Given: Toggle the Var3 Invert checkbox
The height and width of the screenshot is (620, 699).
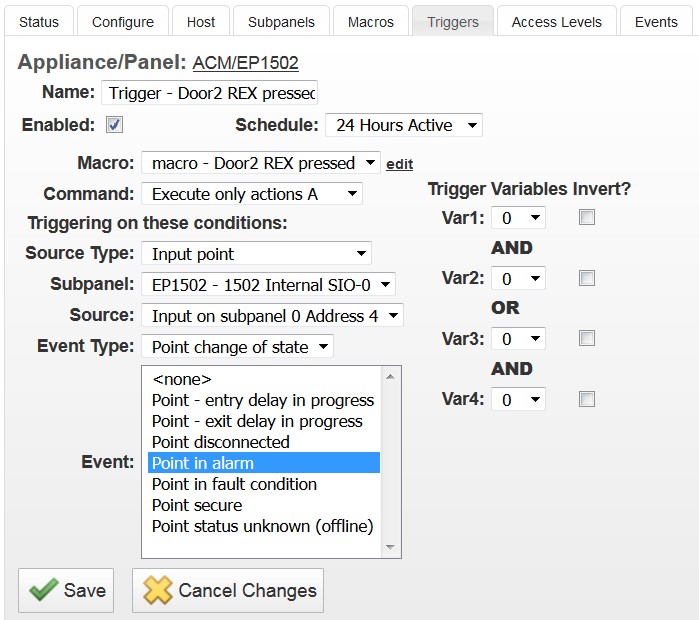Looking at the screenshot, I should [x=587, y=338].
